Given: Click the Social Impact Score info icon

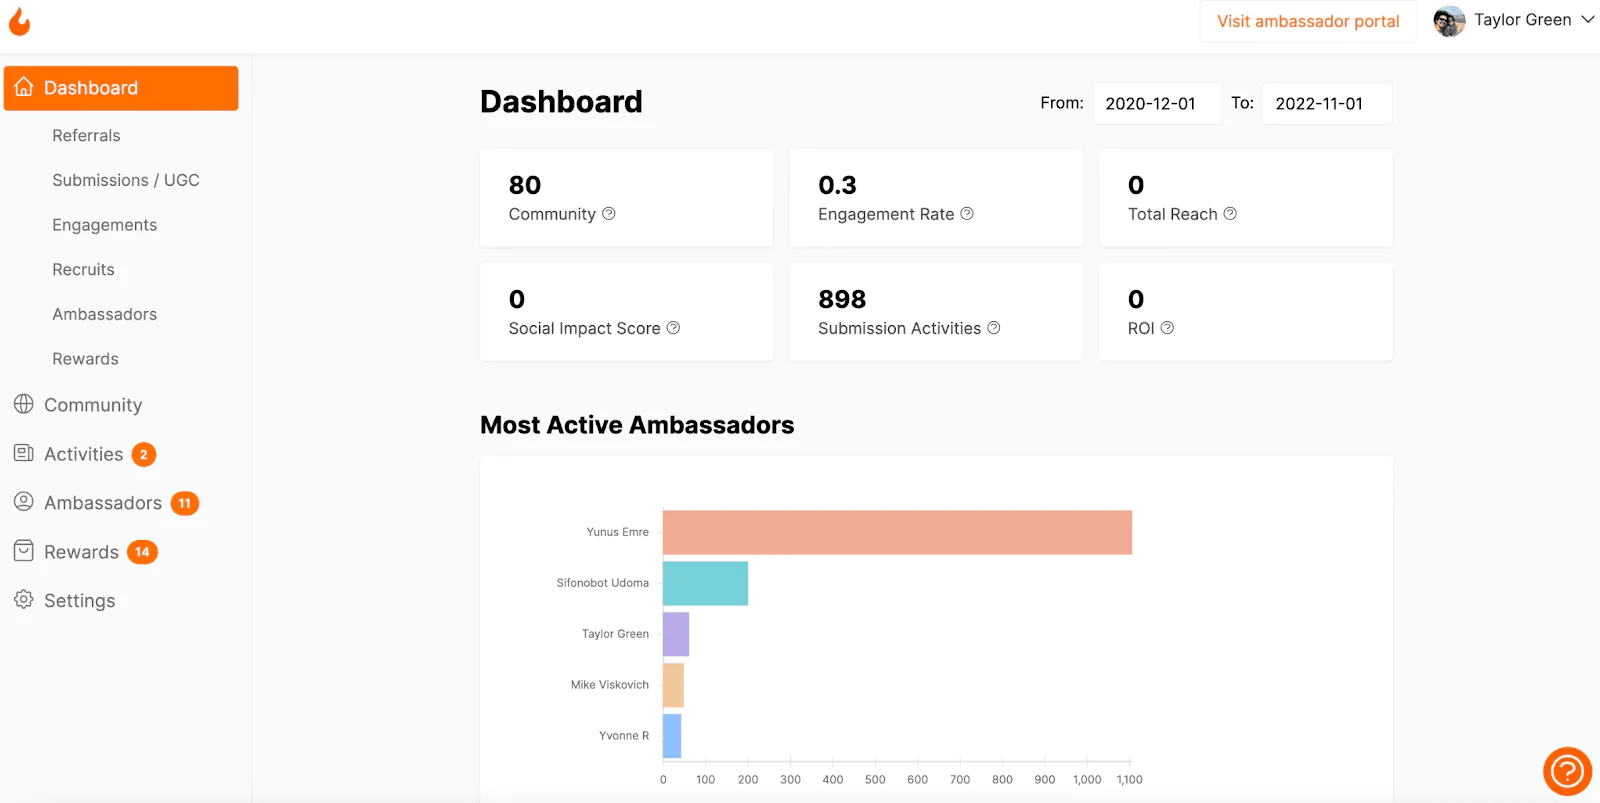Looking at the screenshot, I should (673, 328).
